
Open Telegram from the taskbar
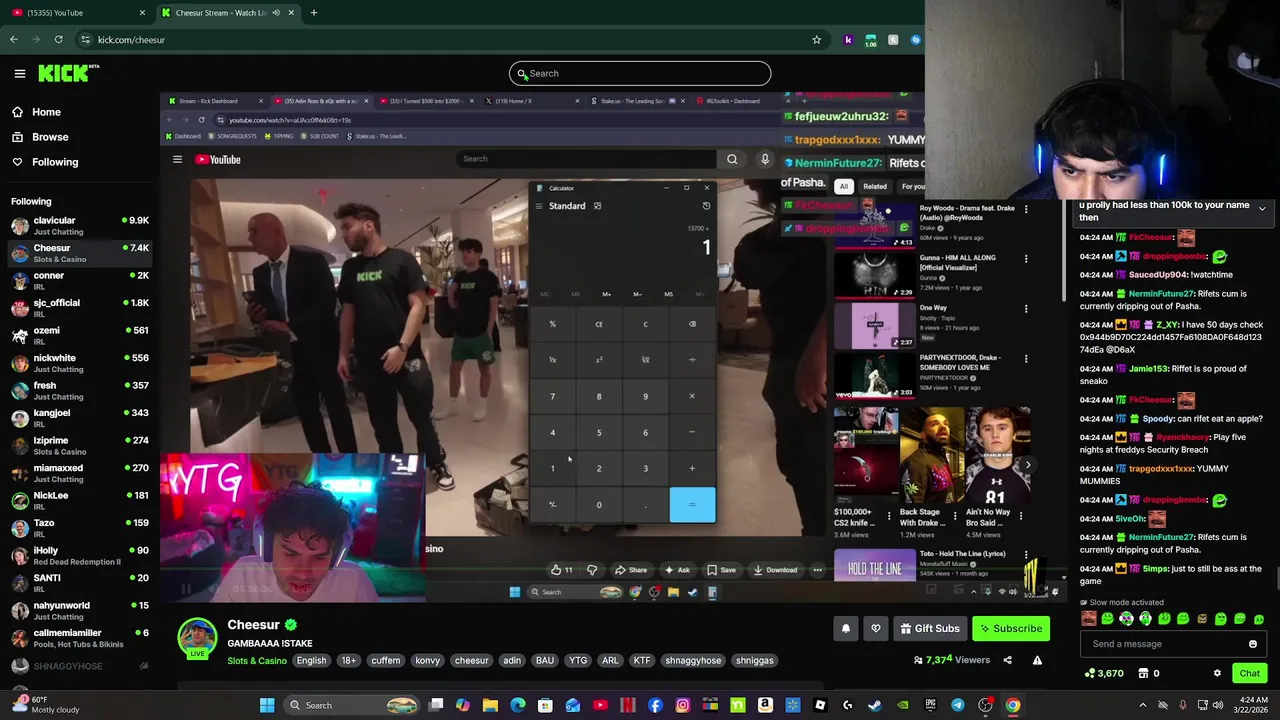point(958,705)
